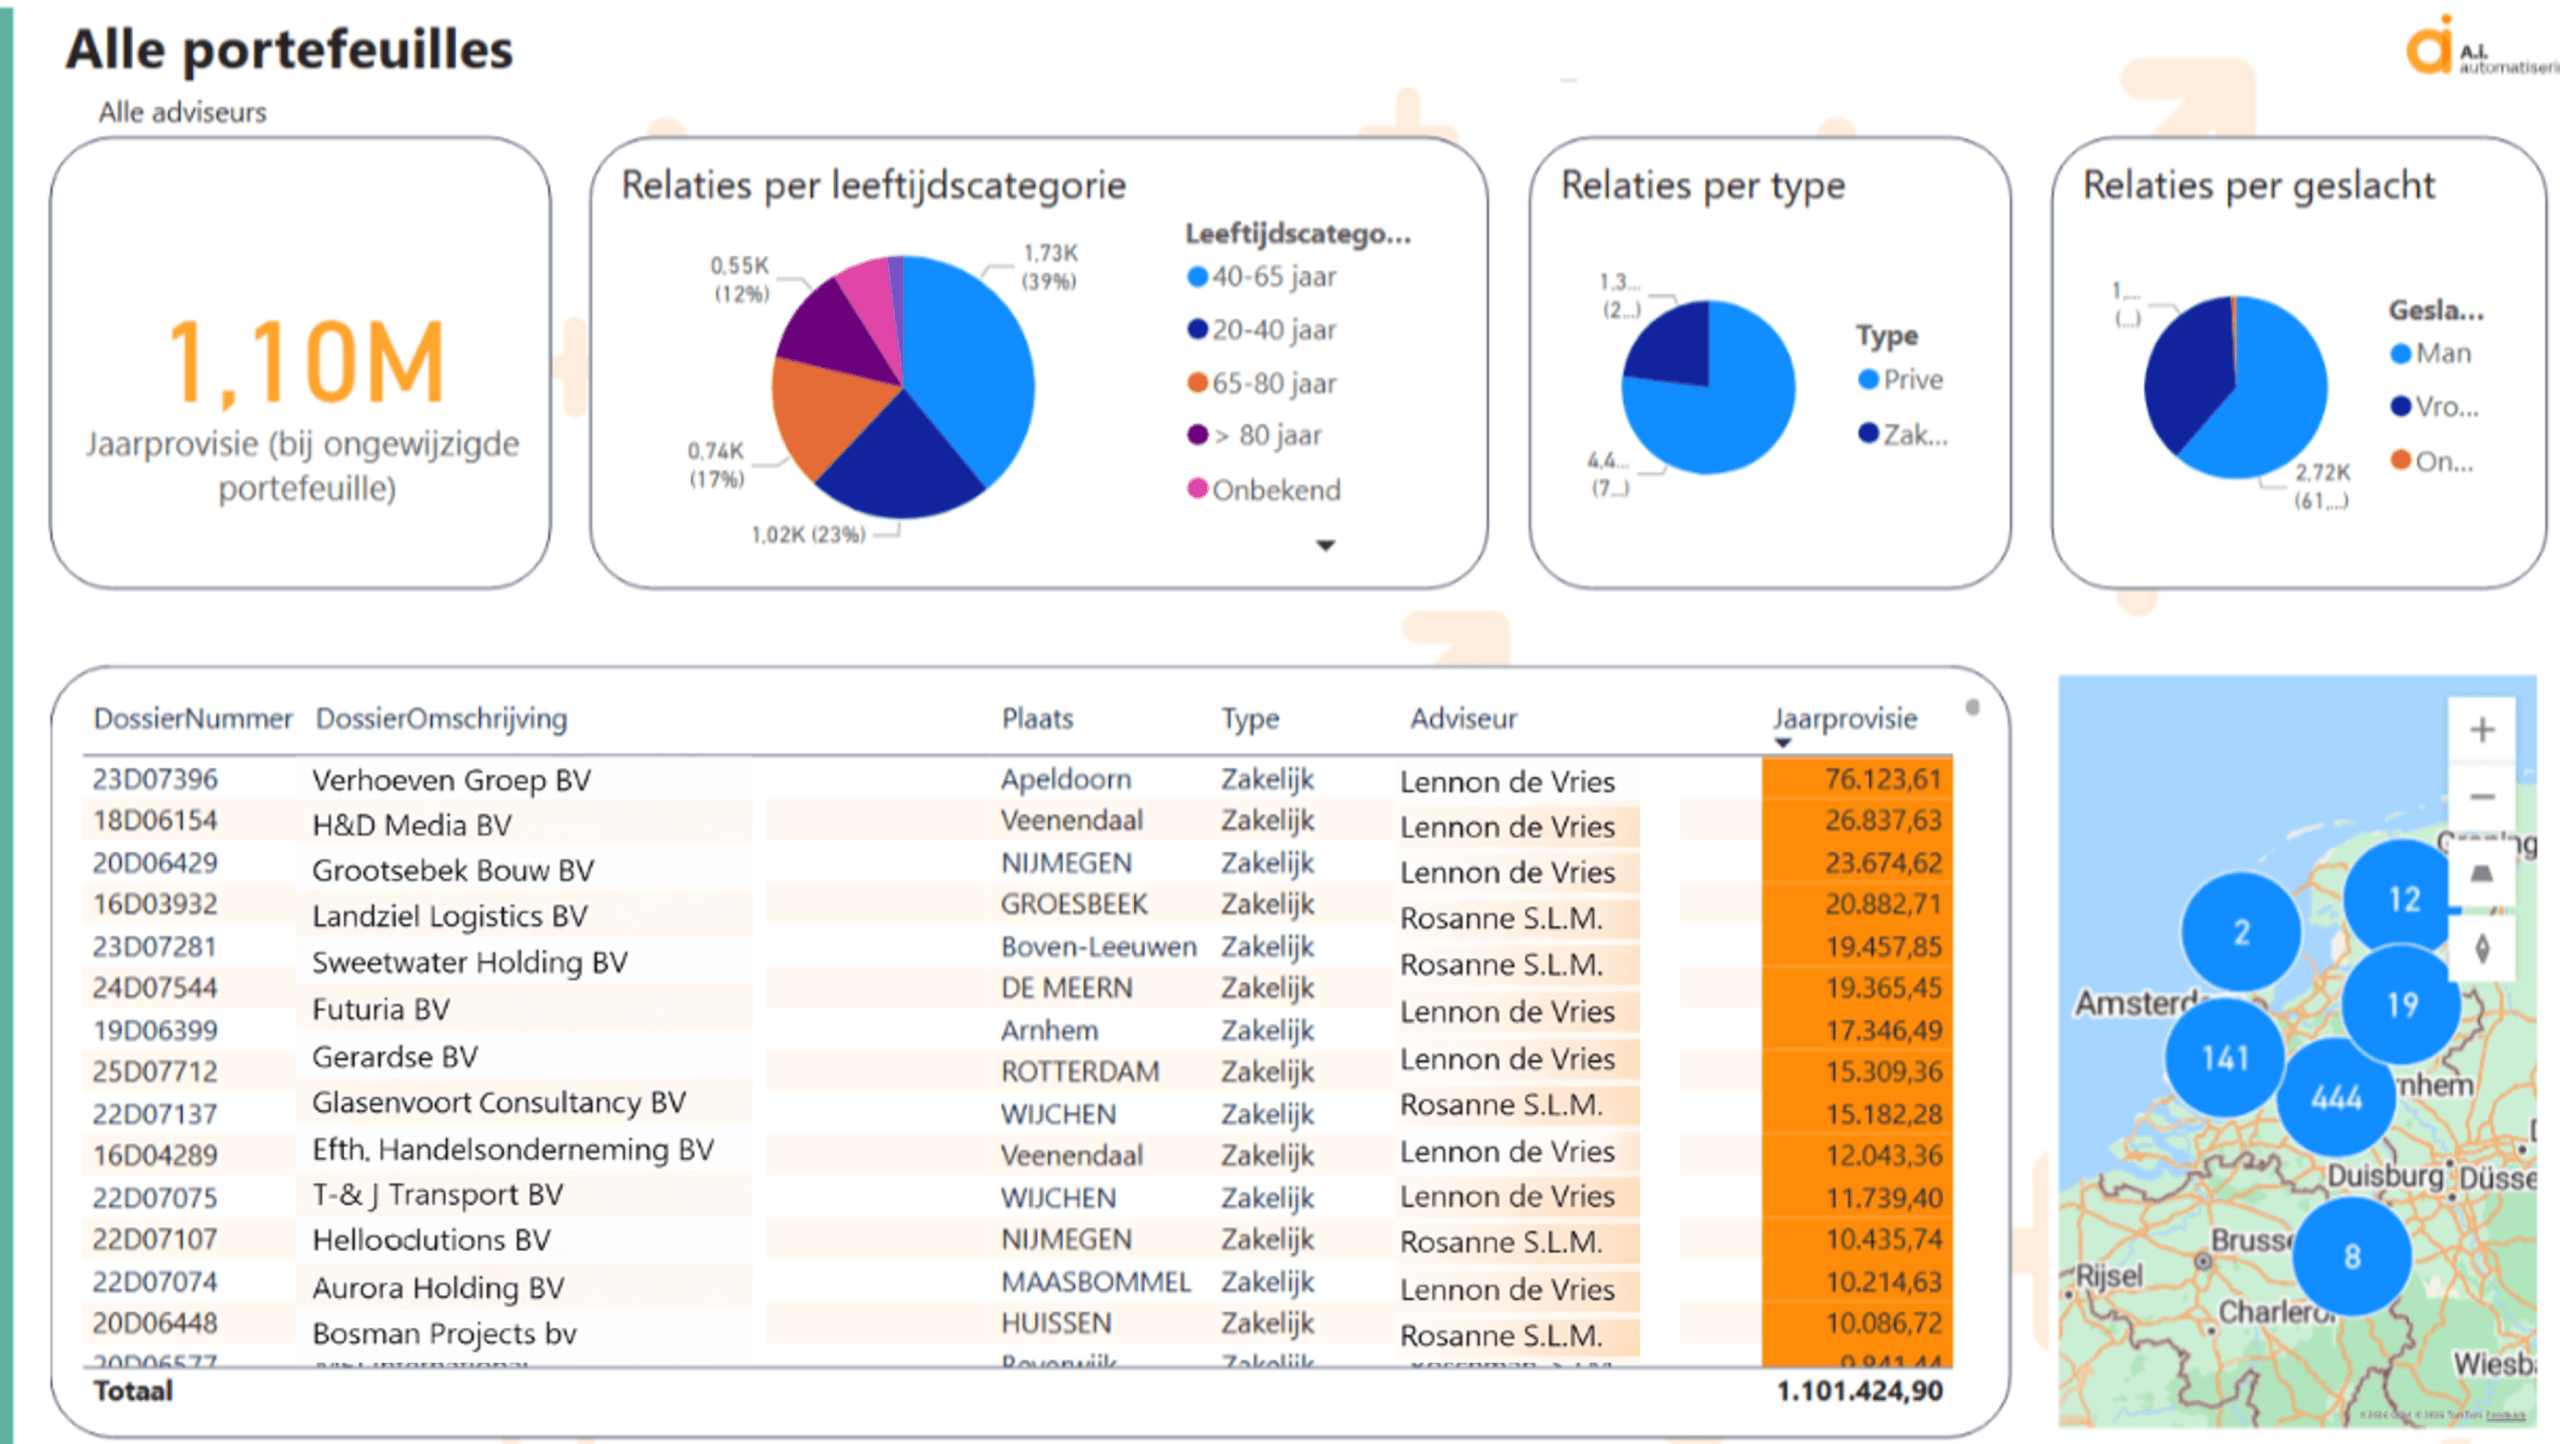2560x1444 pixels.
Task: Sort table by DossierNummer column
Action: pos(192,718)
